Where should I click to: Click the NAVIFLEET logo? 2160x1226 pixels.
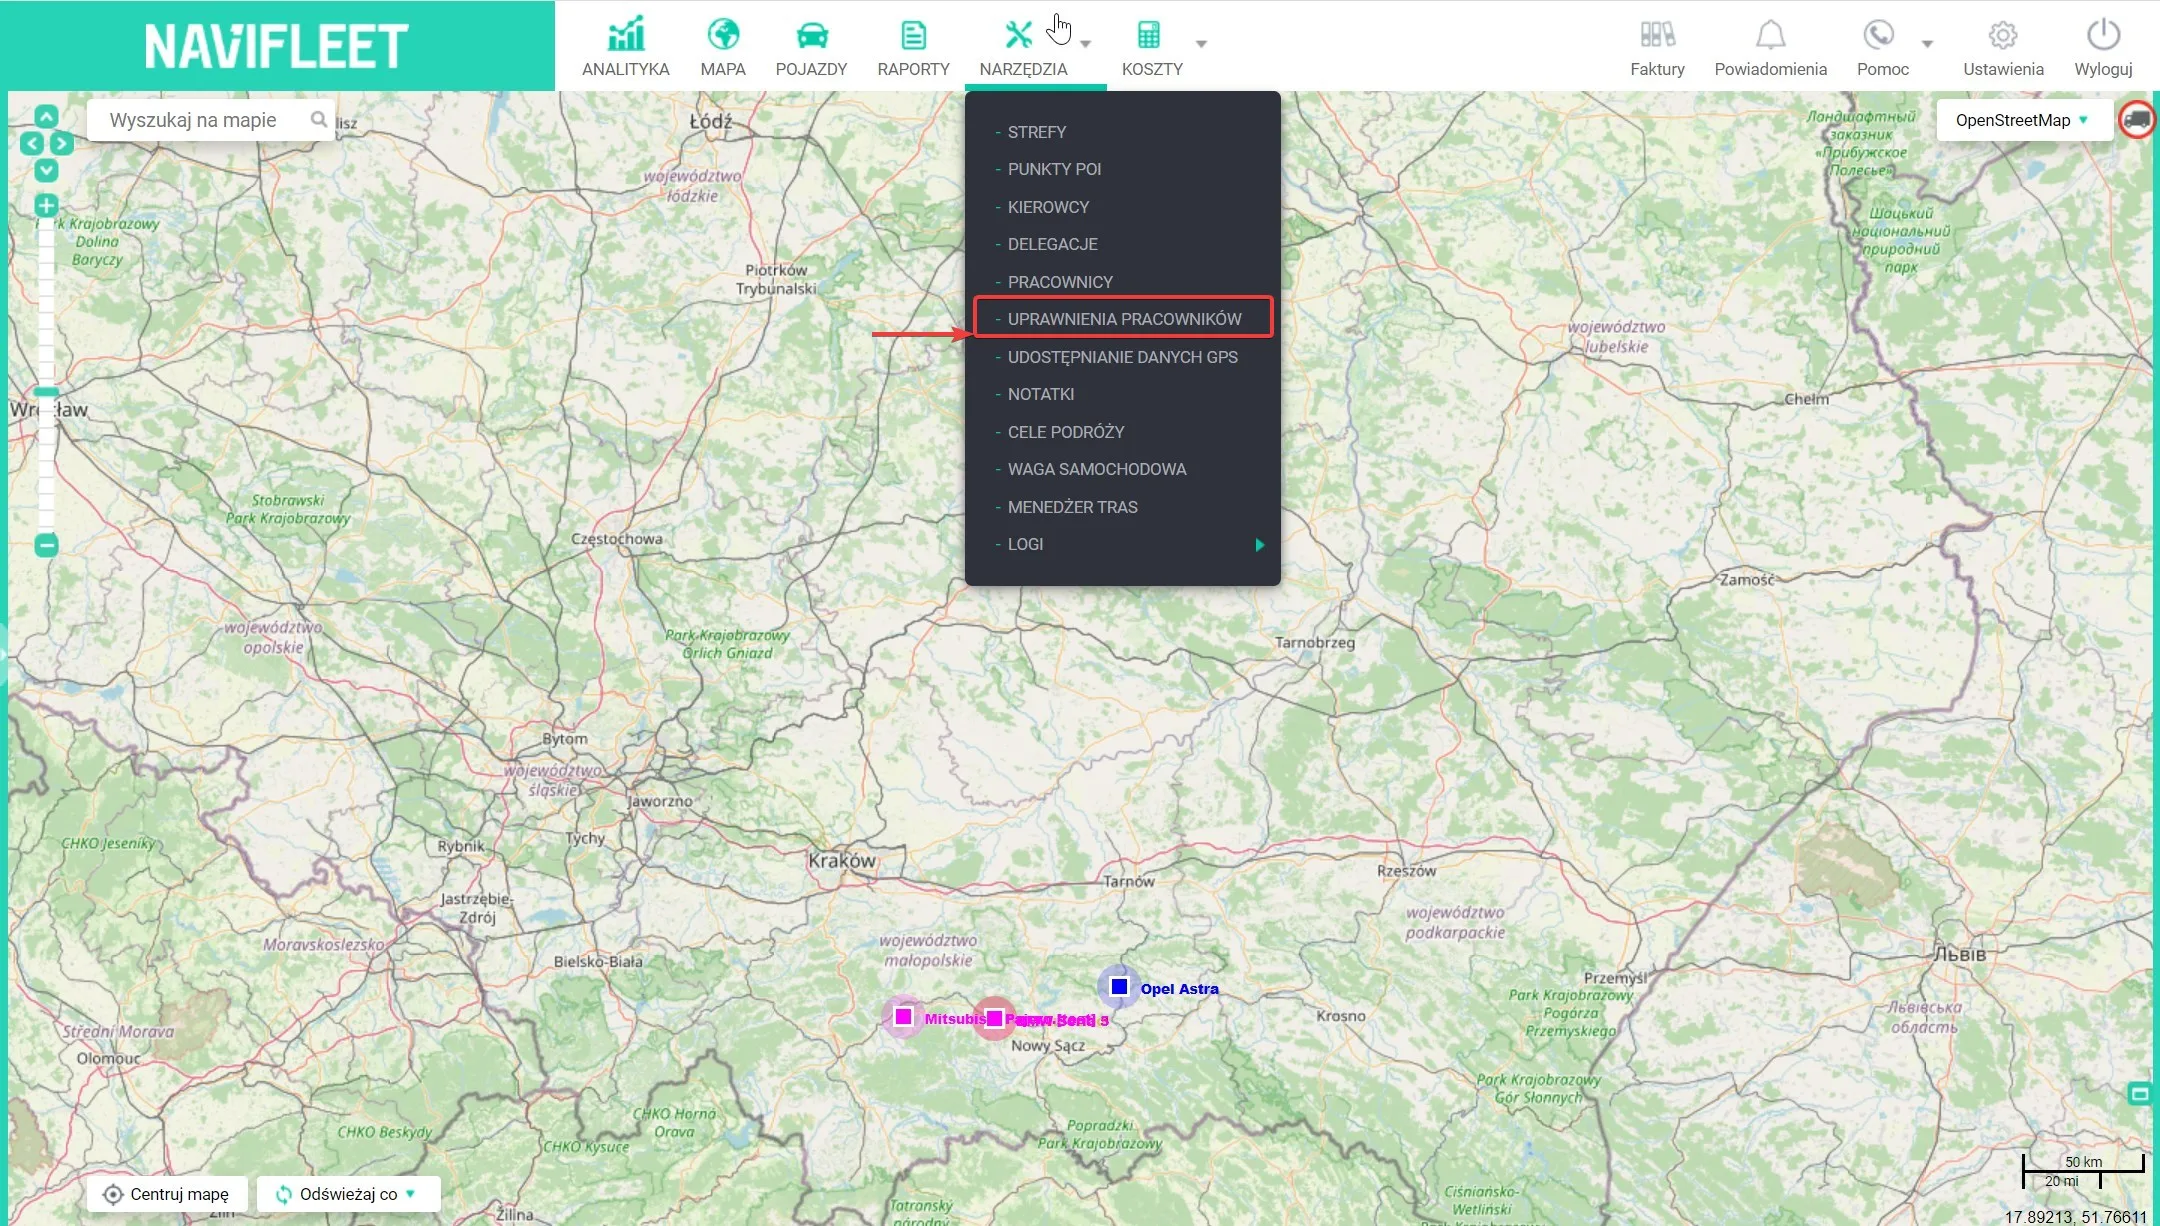(277, 46)
